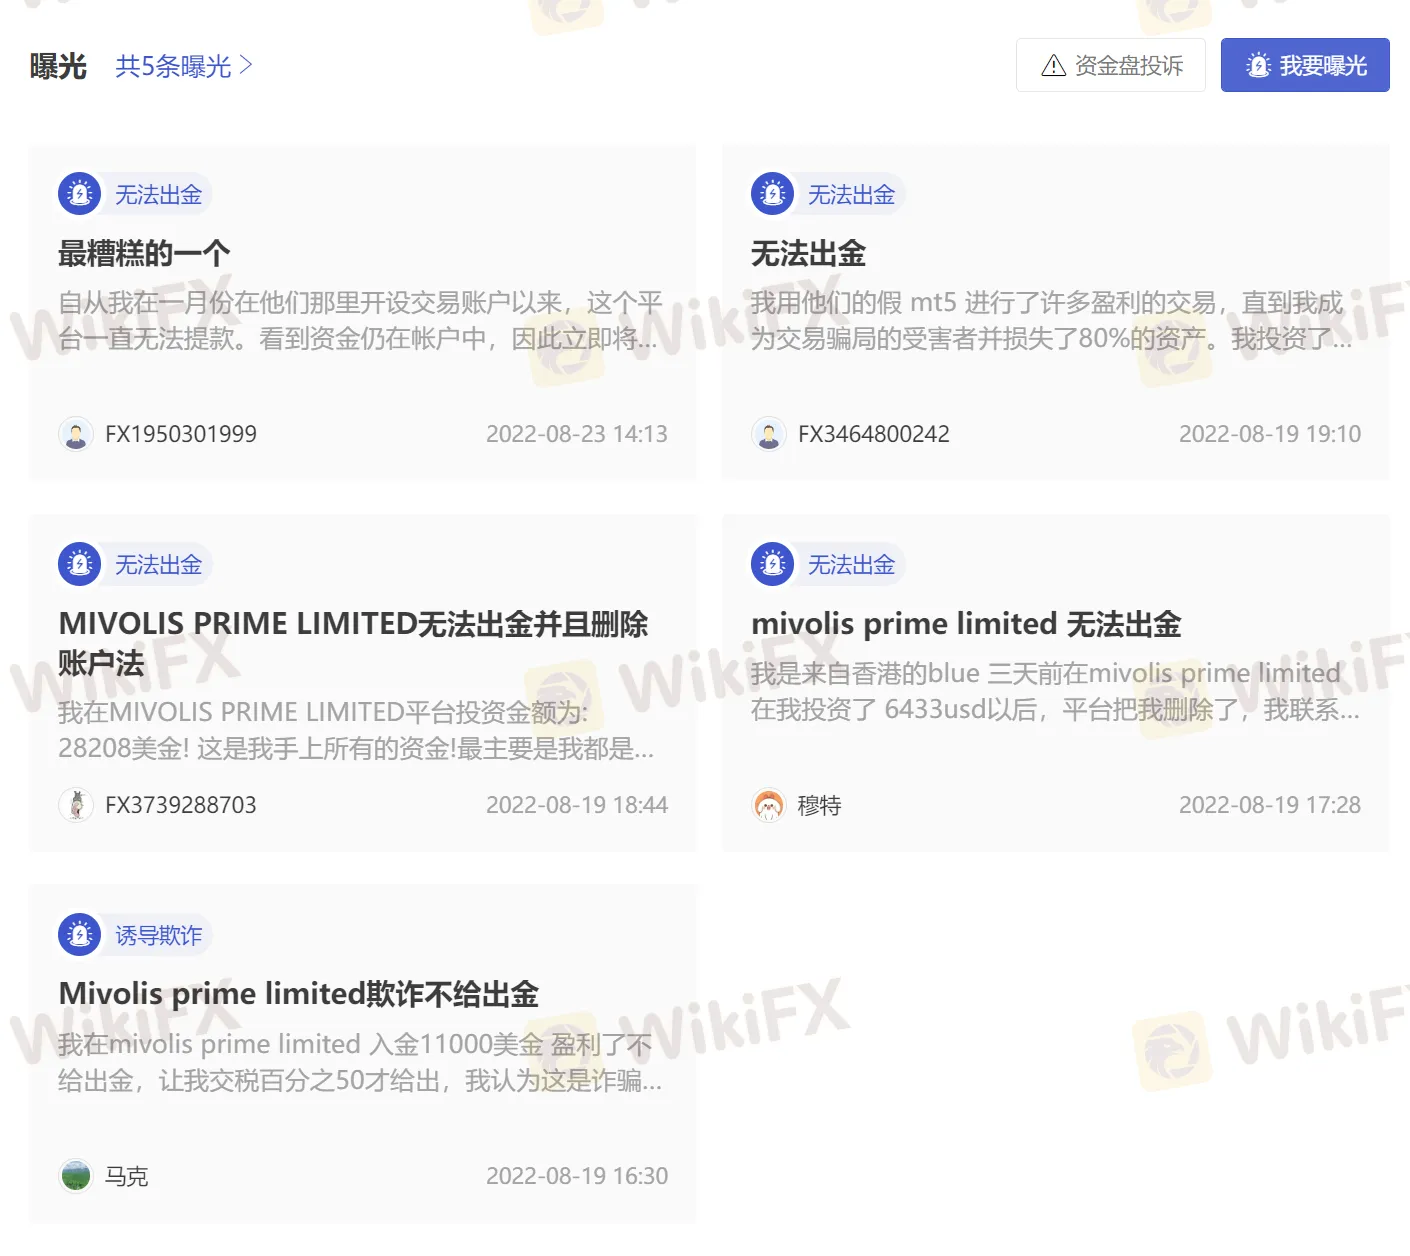Click avatar of user 穆特

[x=769, y=805]
